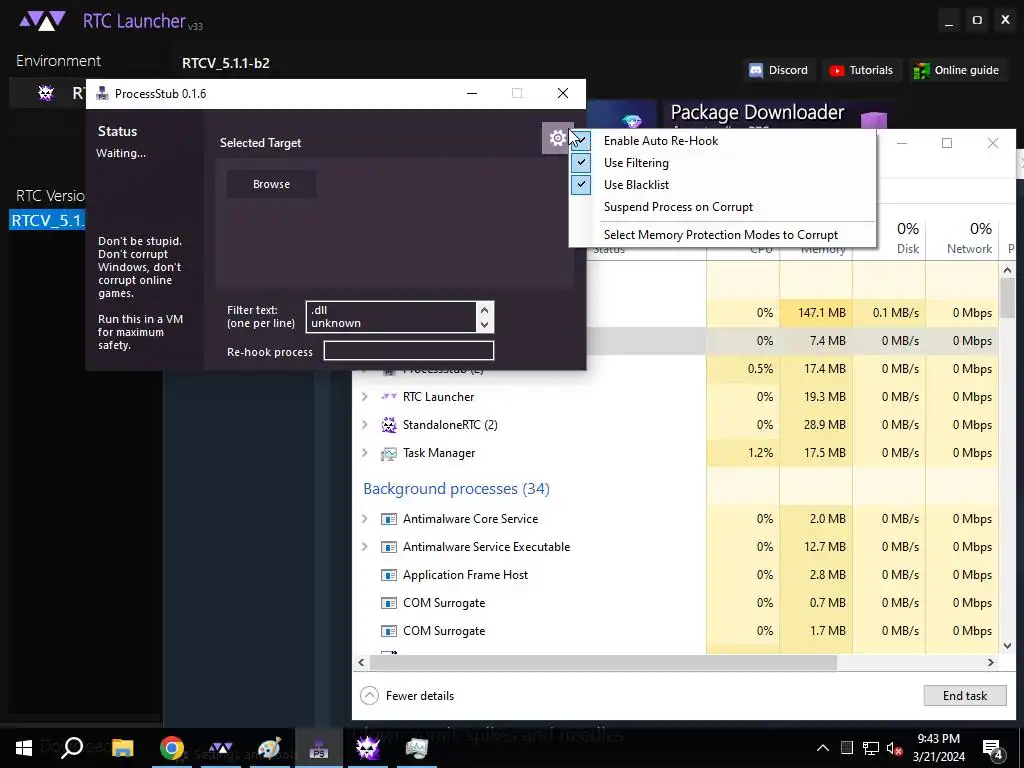Select the RTCV_5.1 version entry
Viewport: 1024px width, 768px height.
coord(48,220)
